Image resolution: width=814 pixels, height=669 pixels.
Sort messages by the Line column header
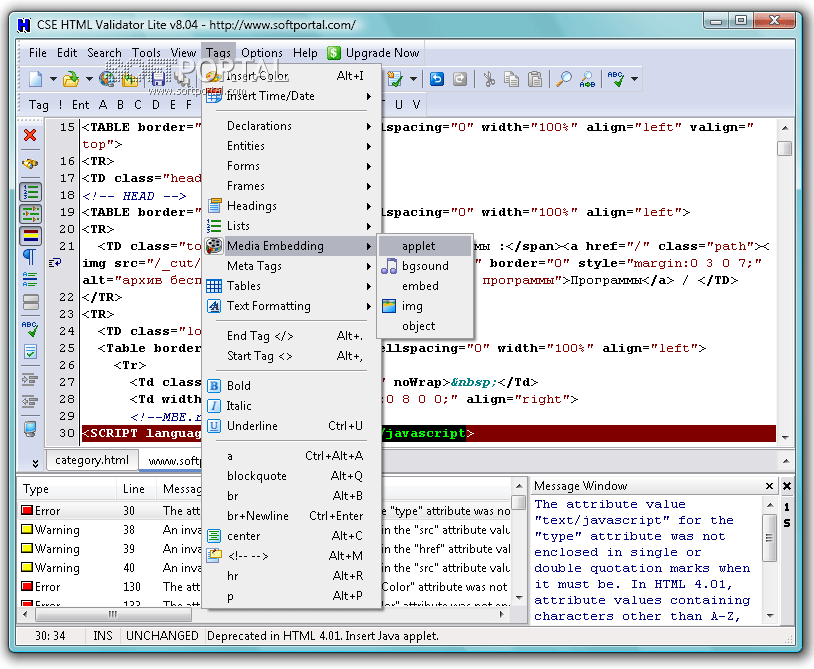click(136, 489)
